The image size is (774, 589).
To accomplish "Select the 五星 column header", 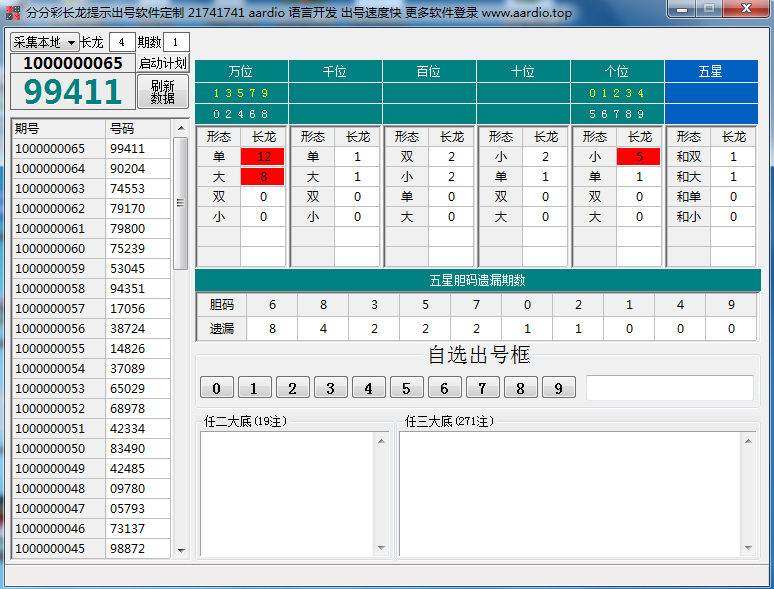I will [x=711, y=71].
